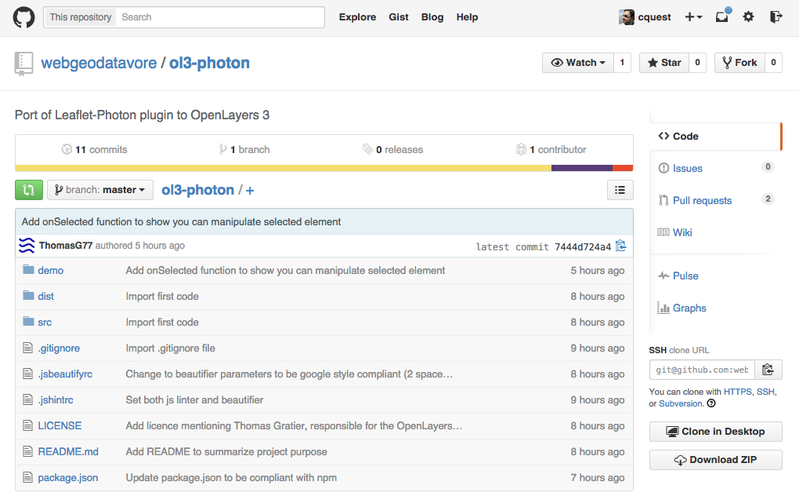Viewport: 799px width, 496px height.
Task: Copy SSH clone URL clipboard icon
Action: coord(768,370)
